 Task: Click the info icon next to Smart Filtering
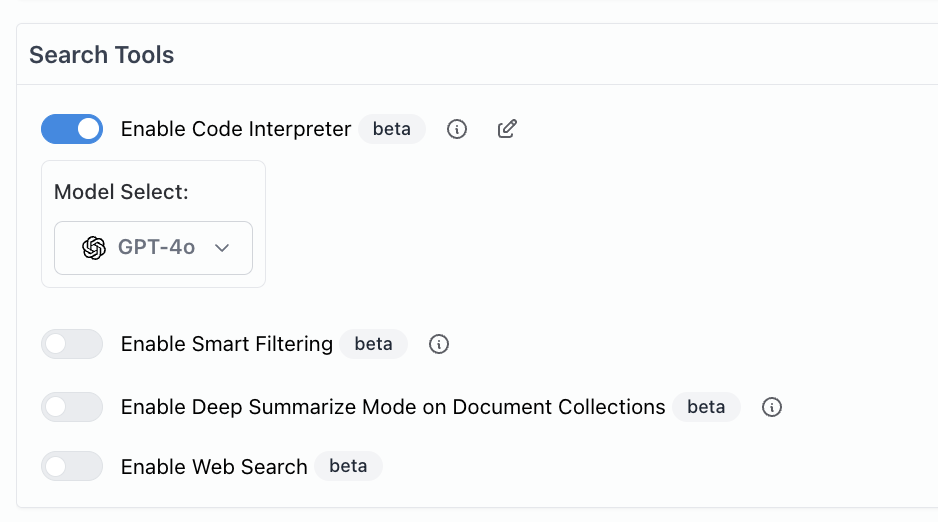pos(439,344)
